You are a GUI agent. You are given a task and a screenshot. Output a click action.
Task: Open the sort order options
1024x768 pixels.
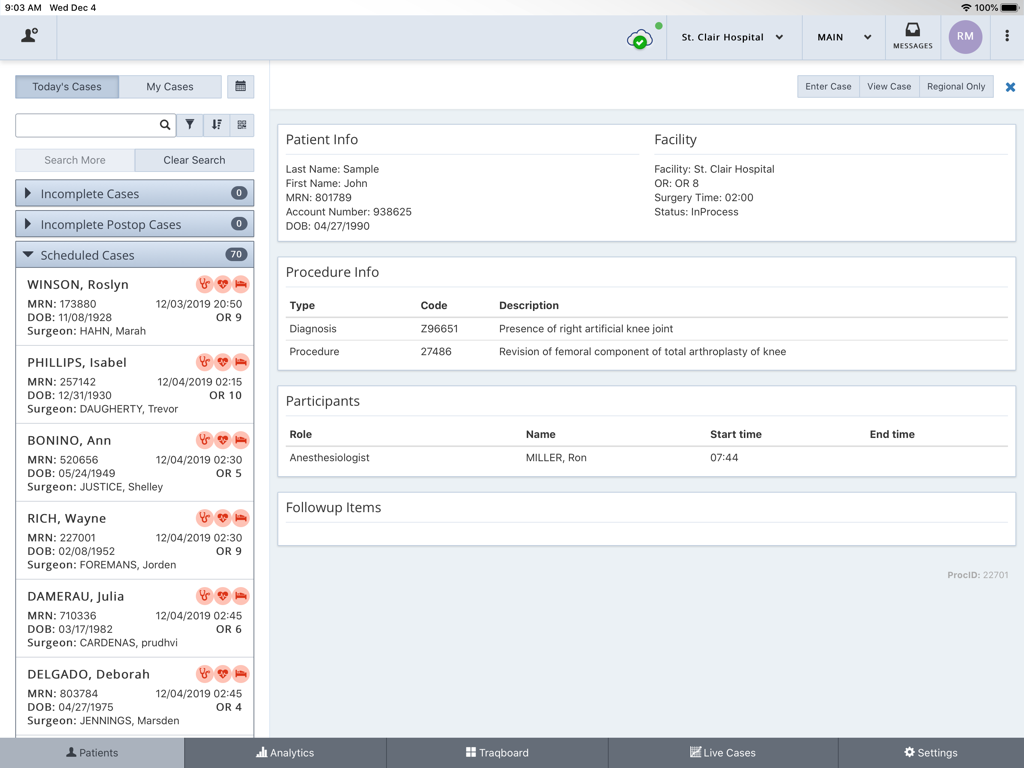click(217, 125)
